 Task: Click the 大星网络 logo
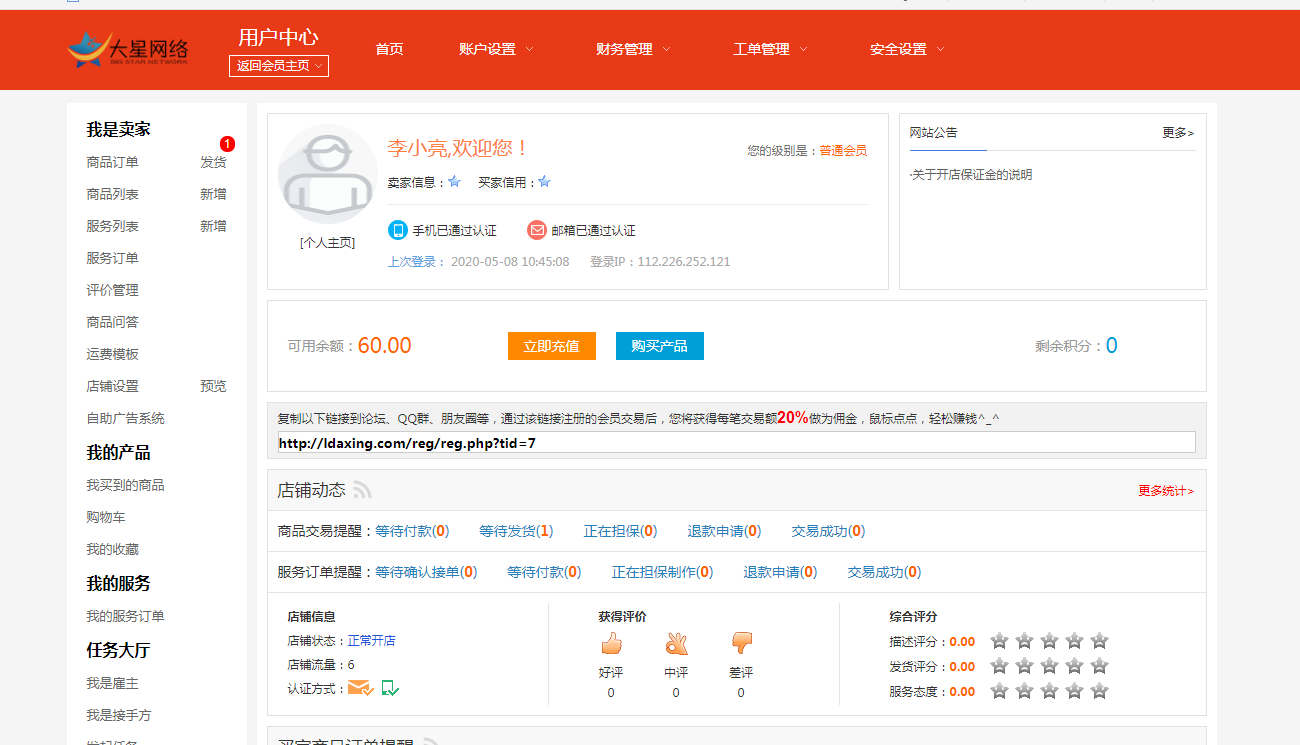coord(128,50)
